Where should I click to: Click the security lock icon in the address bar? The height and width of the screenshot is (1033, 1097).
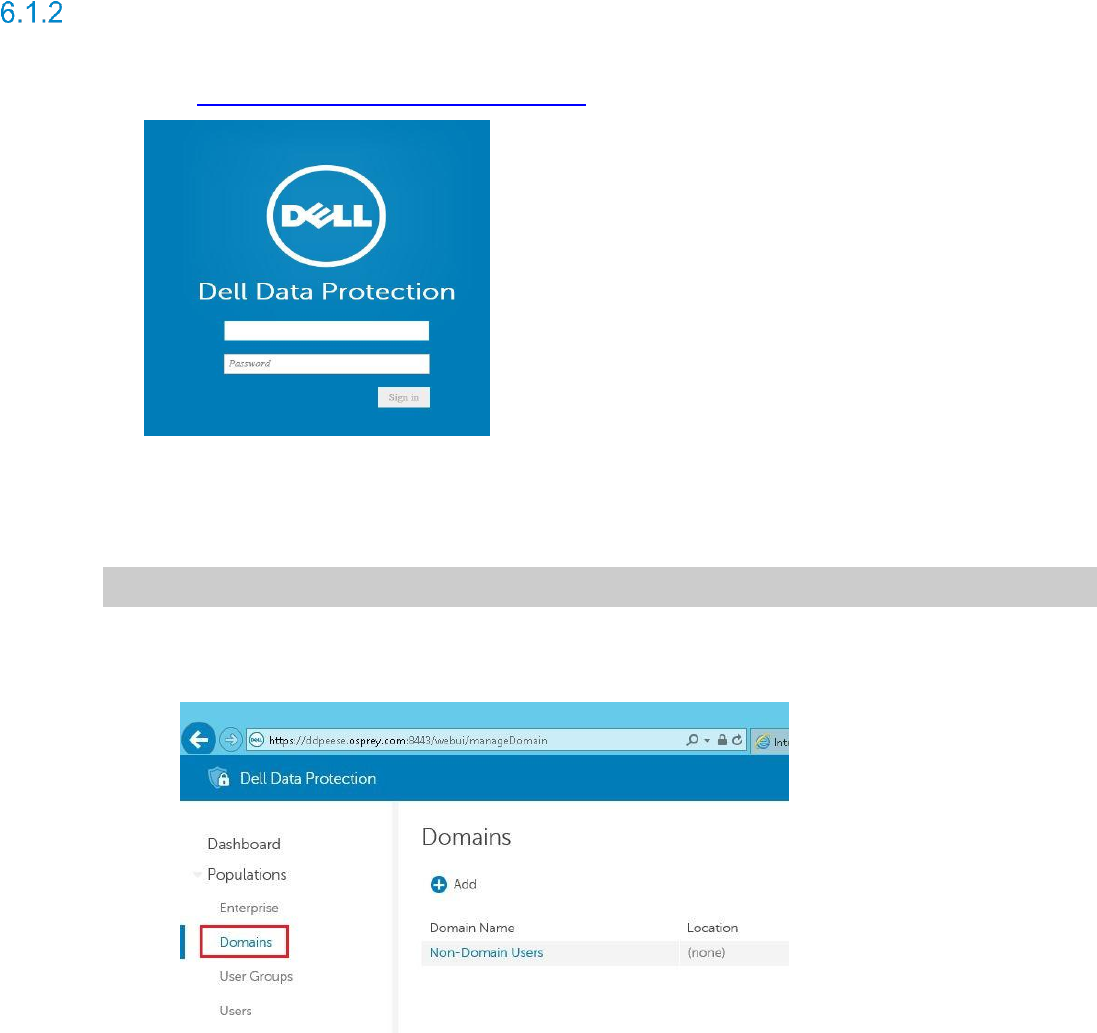[722, 739]
